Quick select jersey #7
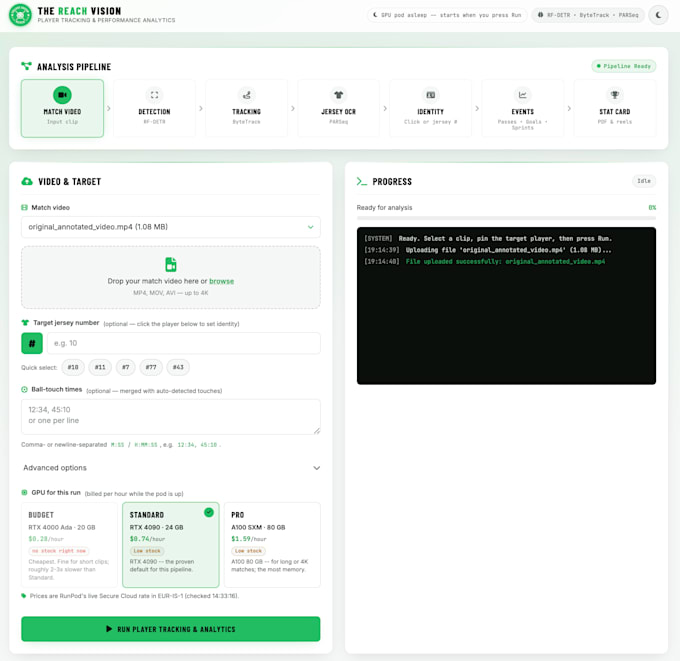Screen dimensions: 680x661 pos(125,367)
